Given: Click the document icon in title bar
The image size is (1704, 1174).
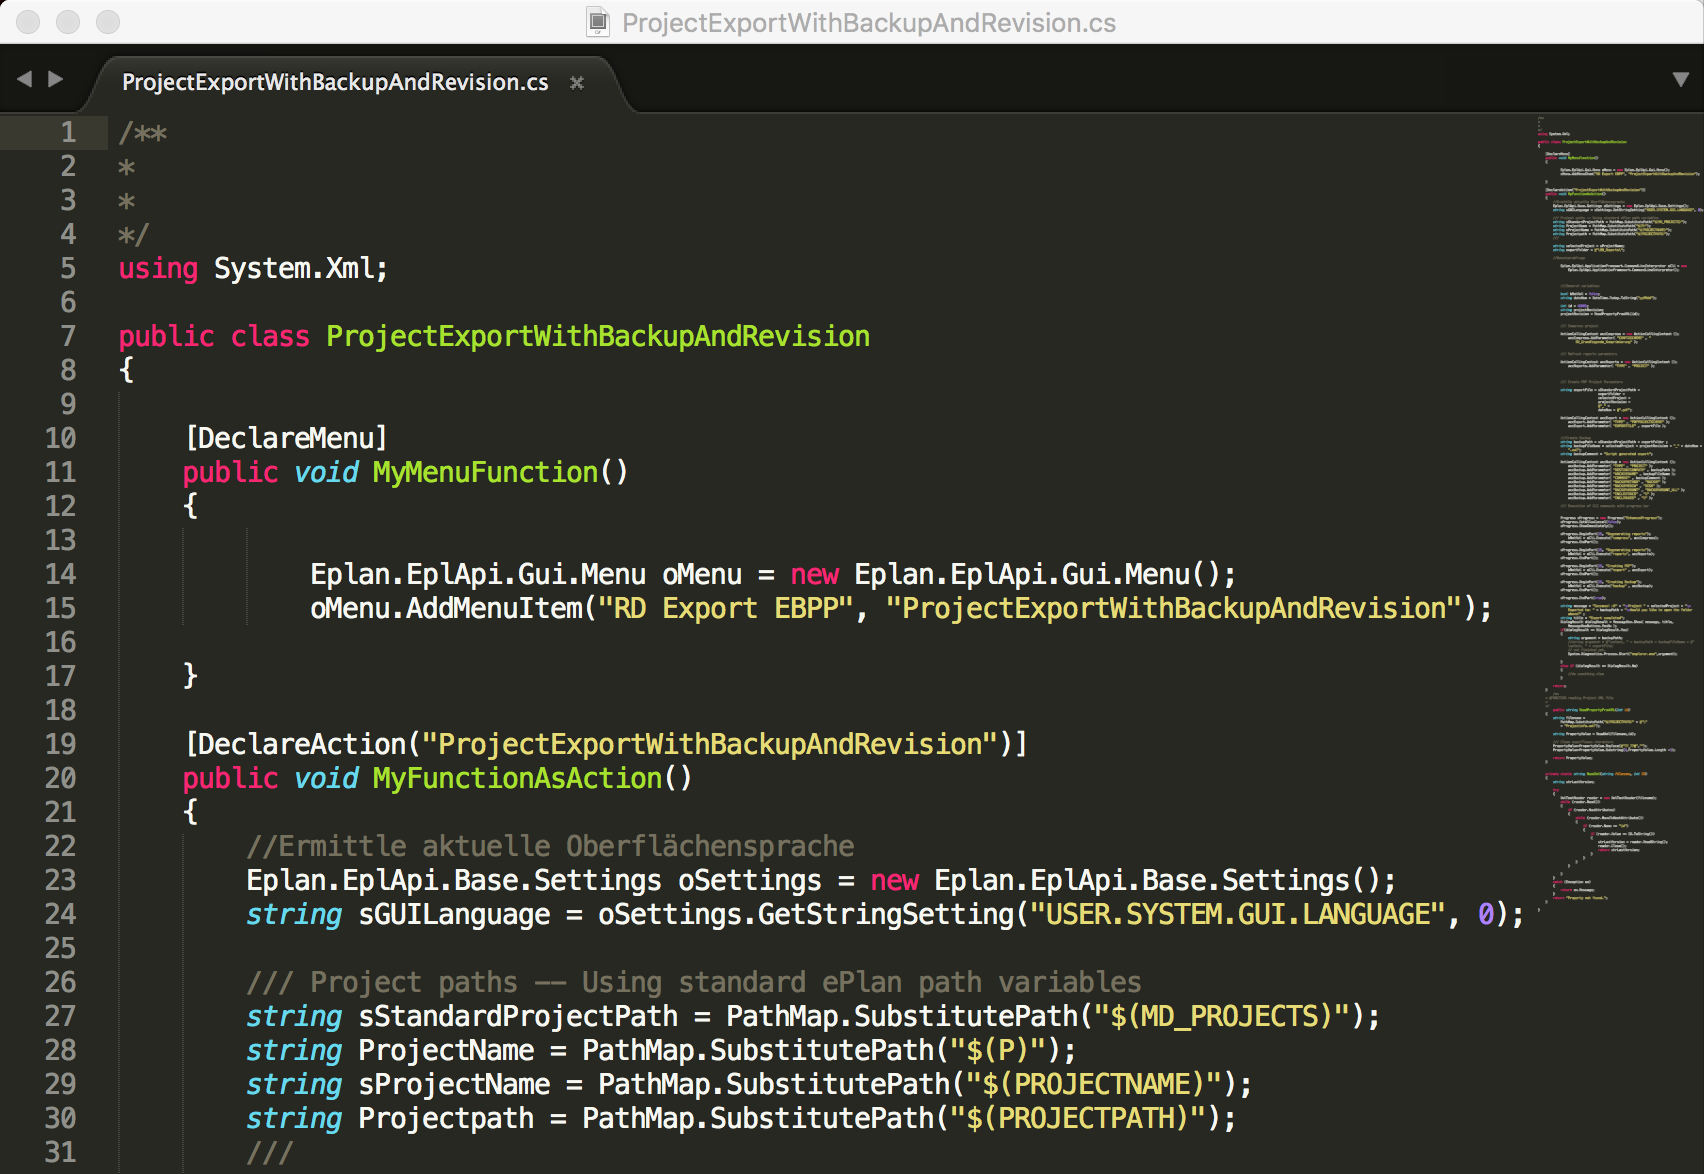Looking at the screenshot, I should pos(597,22).
